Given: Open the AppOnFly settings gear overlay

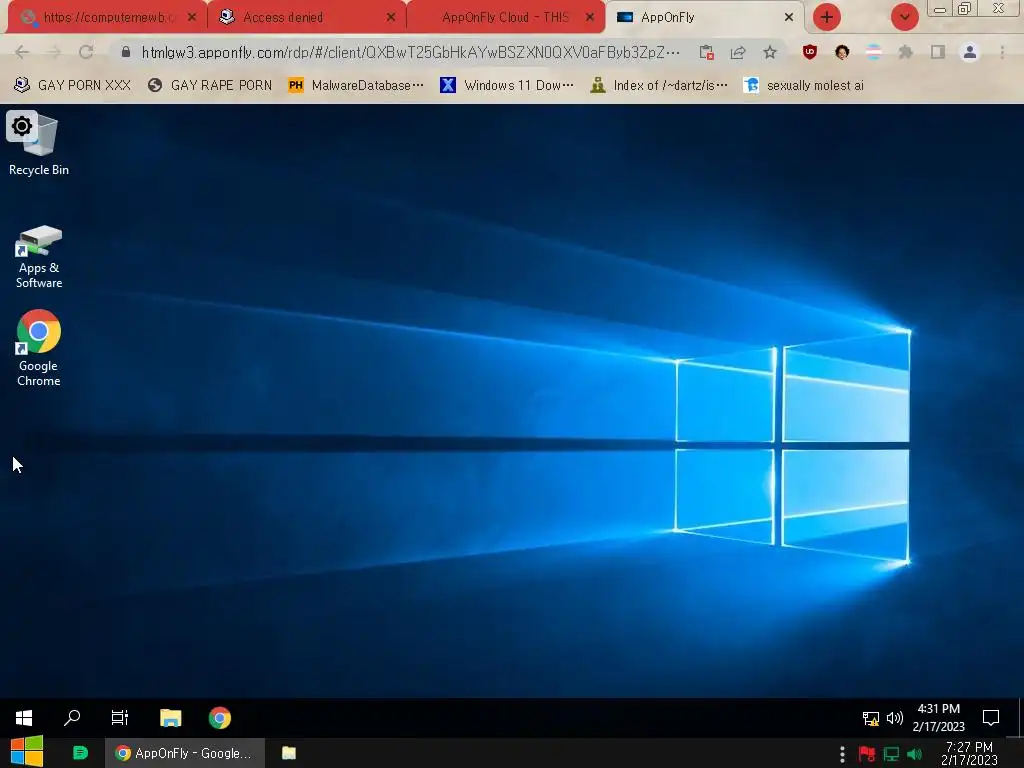Looking at the screenshot, I should coord(22,126).
